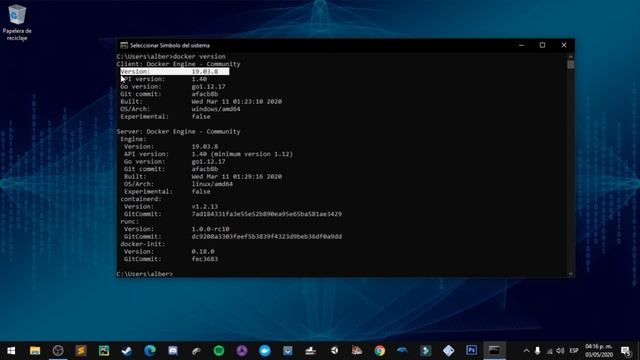This screenshot has width=640, height=360.
Task: Maximize the Símbolo del sistema window
Action: tap(542, 45)
